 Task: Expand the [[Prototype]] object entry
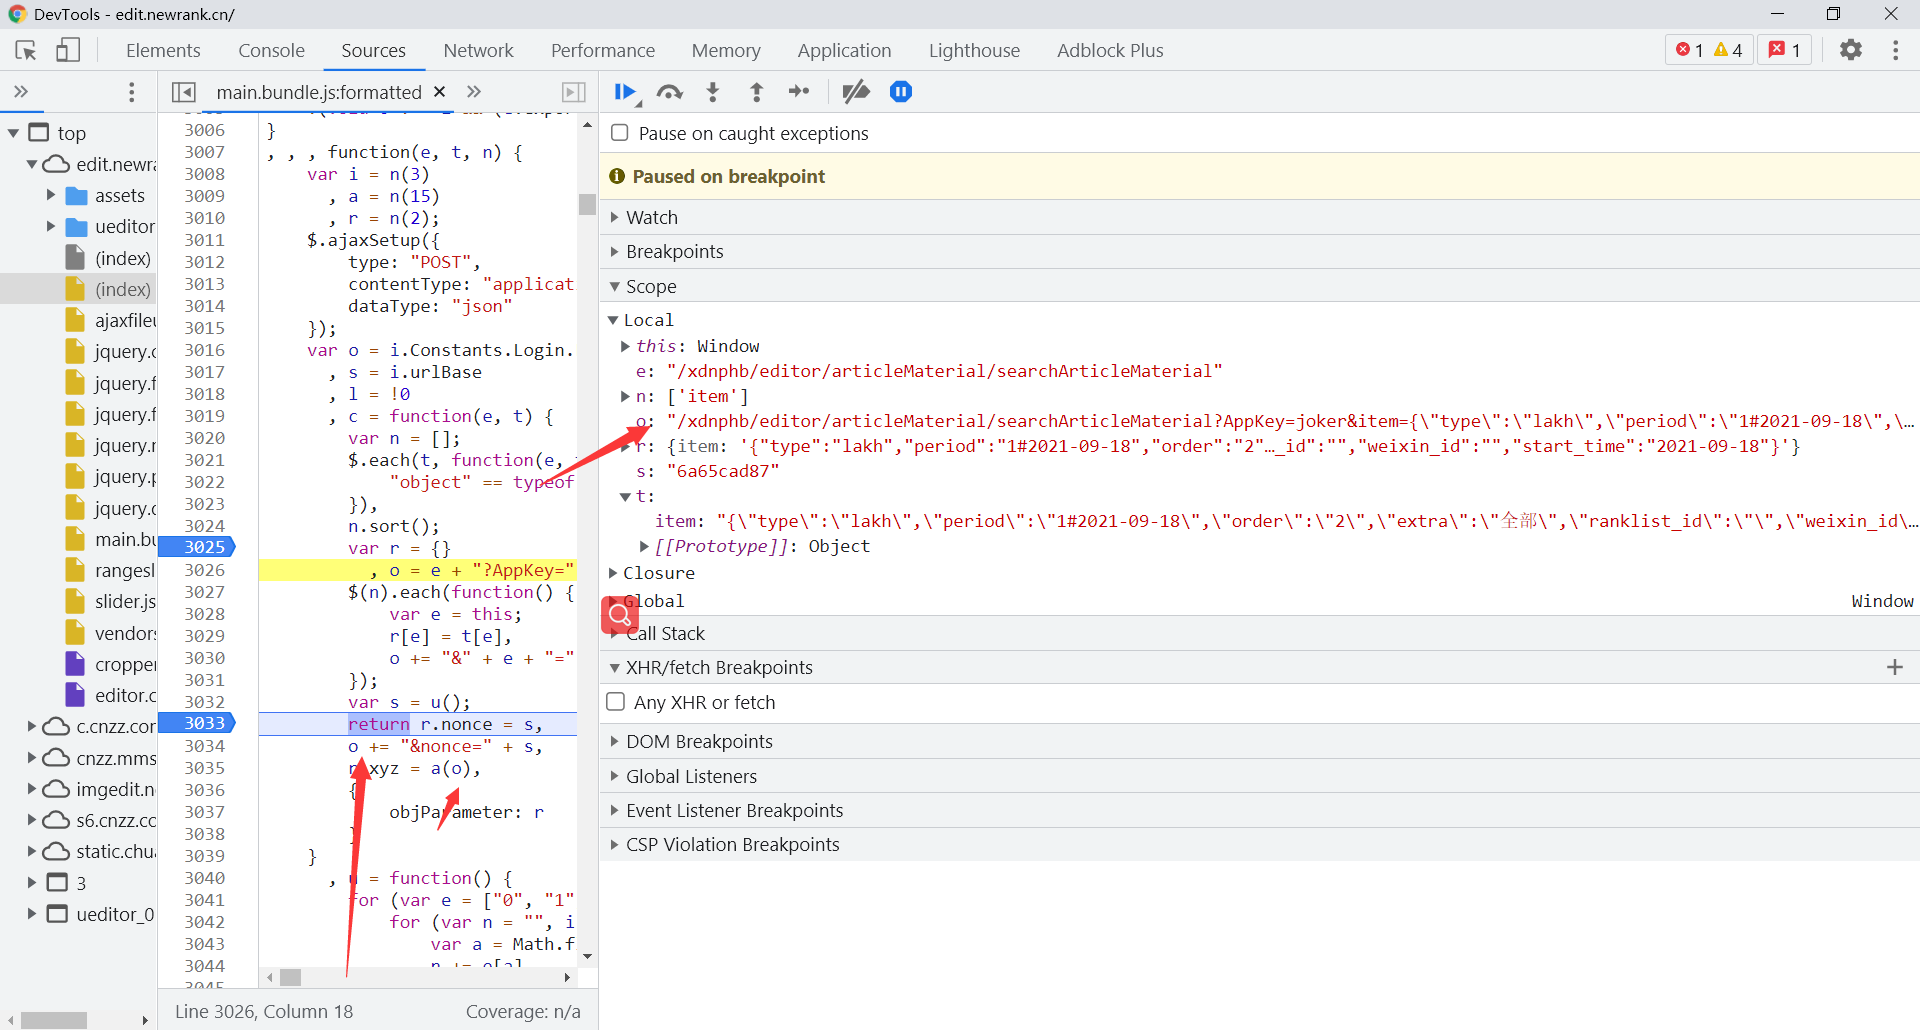click(x=645, y=546)
